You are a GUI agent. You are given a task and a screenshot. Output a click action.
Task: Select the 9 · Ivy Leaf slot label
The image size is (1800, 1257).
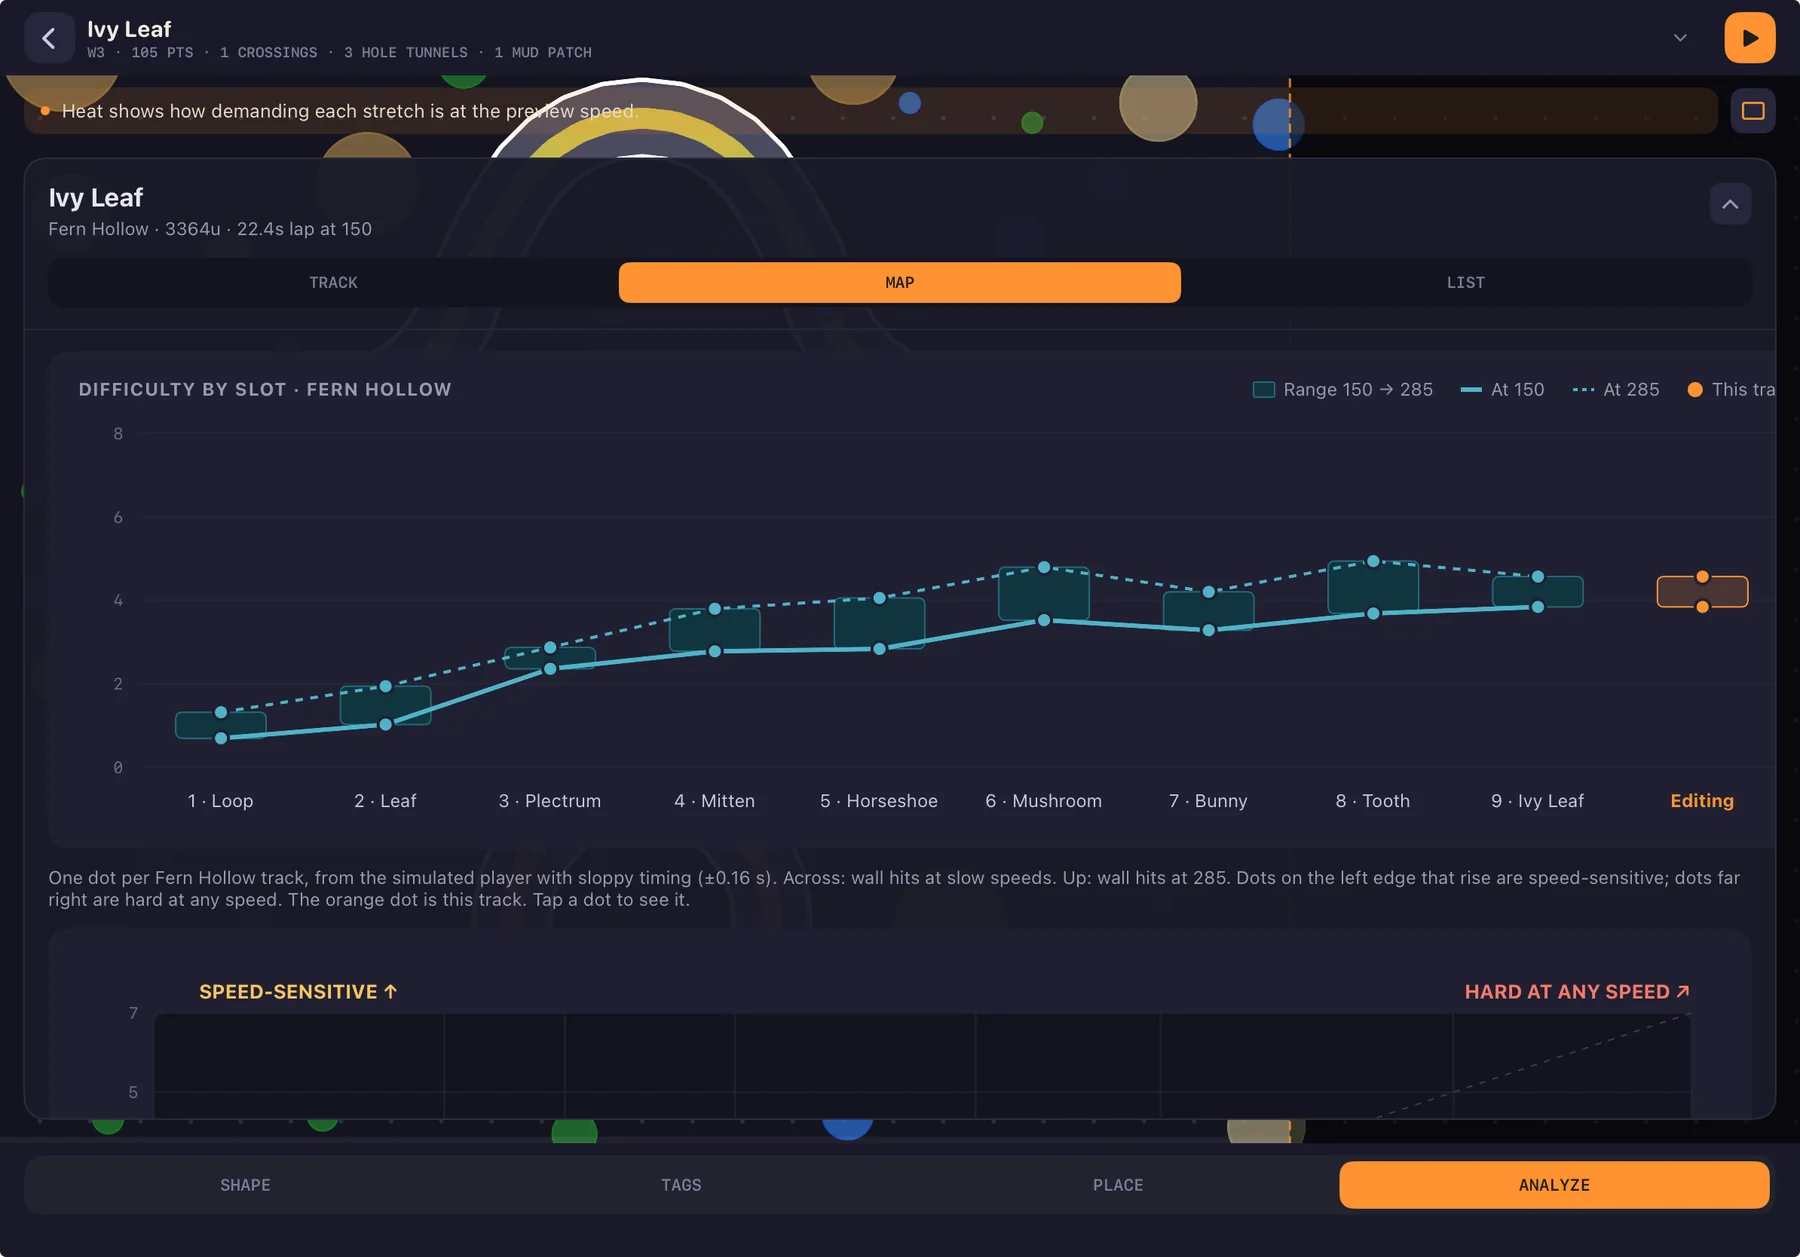[1538, 801]
